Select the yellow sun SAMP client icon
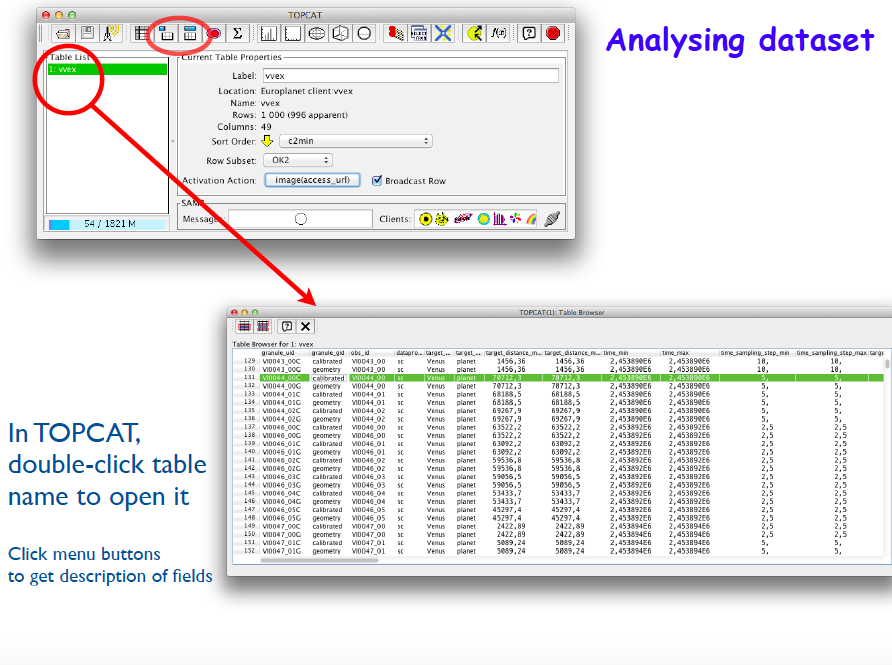 tap(484, 219)
